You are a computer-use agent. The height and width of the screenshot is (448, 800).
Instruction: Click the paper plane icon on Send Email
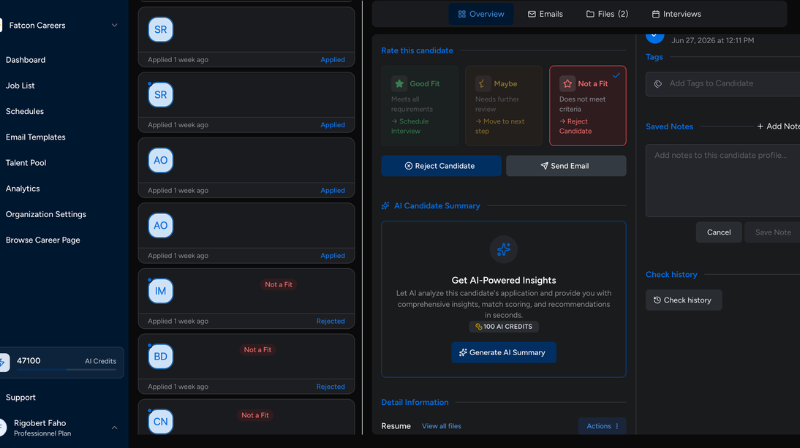point(544,166)
